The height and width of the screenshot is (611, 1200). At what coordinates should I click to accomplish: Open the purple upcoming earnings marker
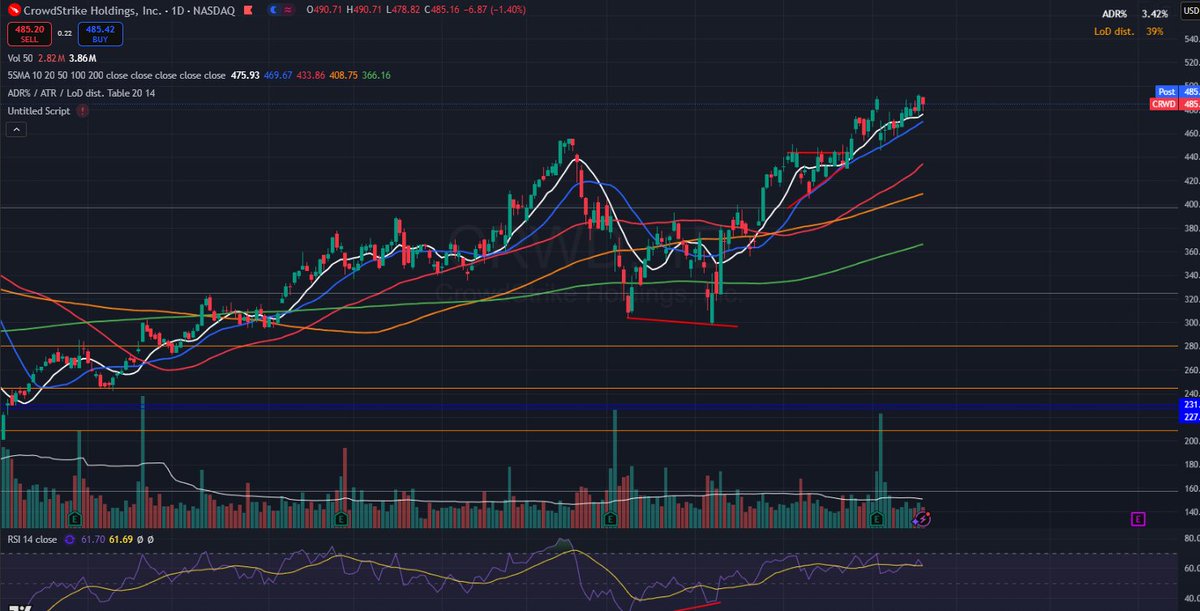pos(1138,518)
